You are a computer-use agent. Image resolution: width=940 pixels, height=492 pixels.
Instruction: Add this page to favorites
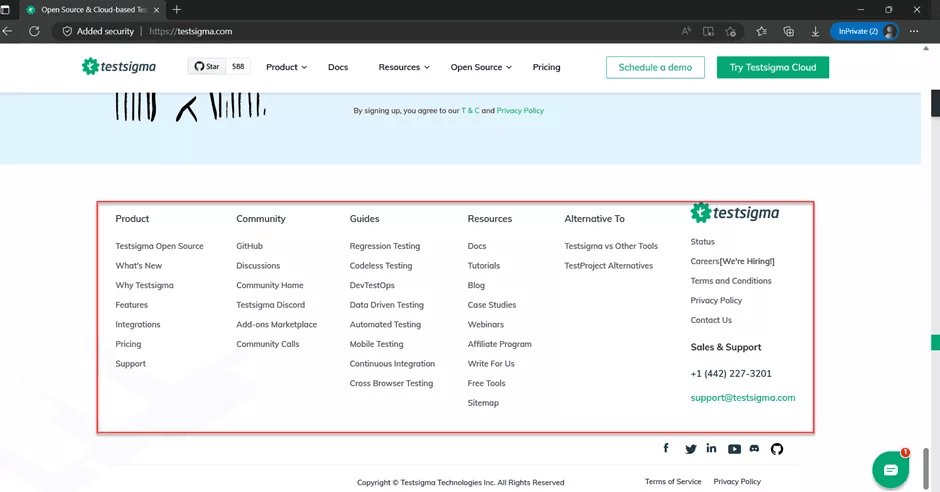[x=730, y=31]
